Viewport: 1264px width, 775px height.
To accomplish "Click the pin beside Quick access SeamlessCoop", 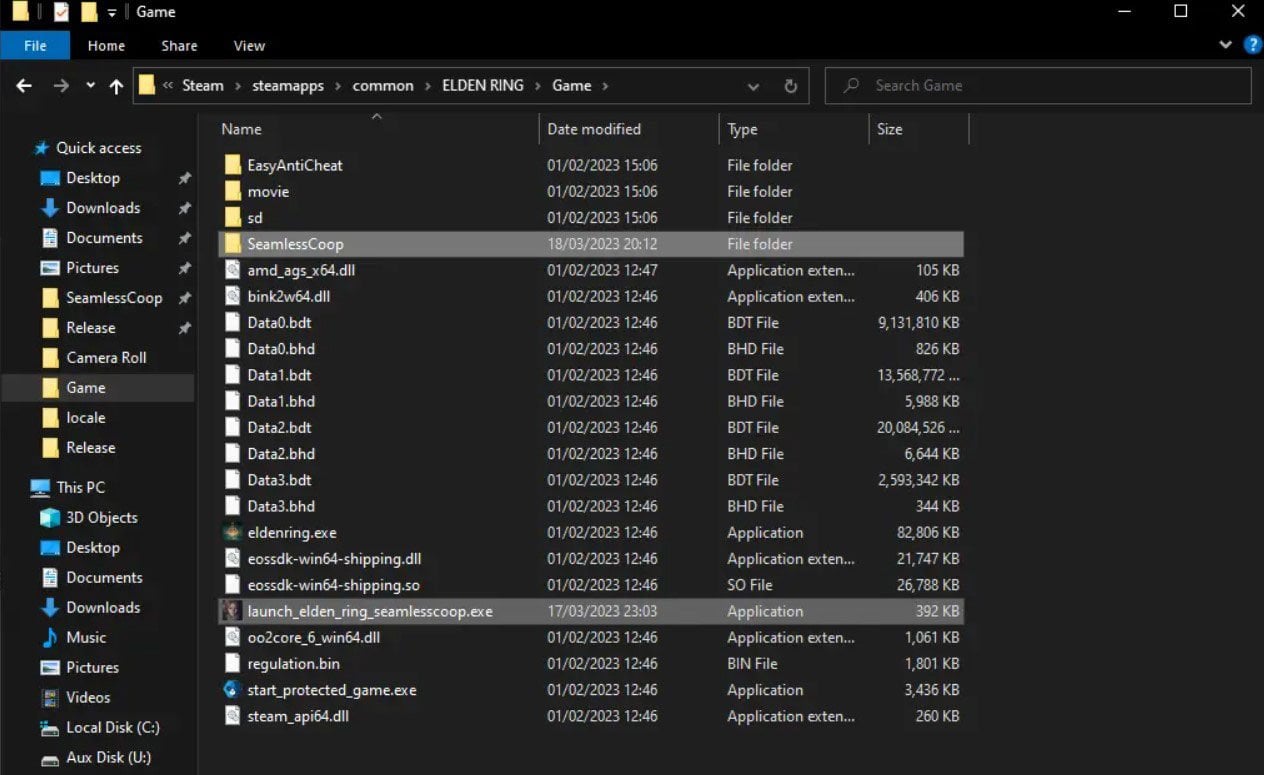I will tap(184, 298).
